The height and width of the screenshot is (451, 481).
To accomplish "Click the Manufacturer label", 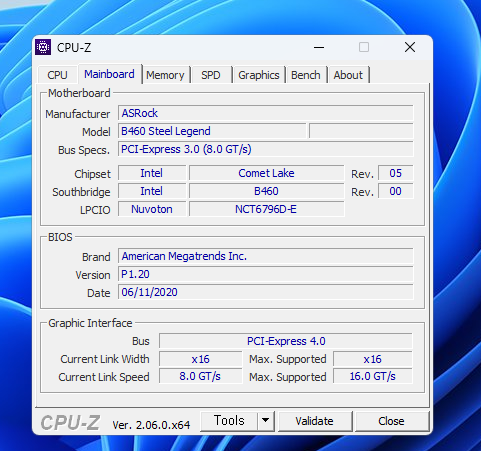I will (x=78, y=114).
